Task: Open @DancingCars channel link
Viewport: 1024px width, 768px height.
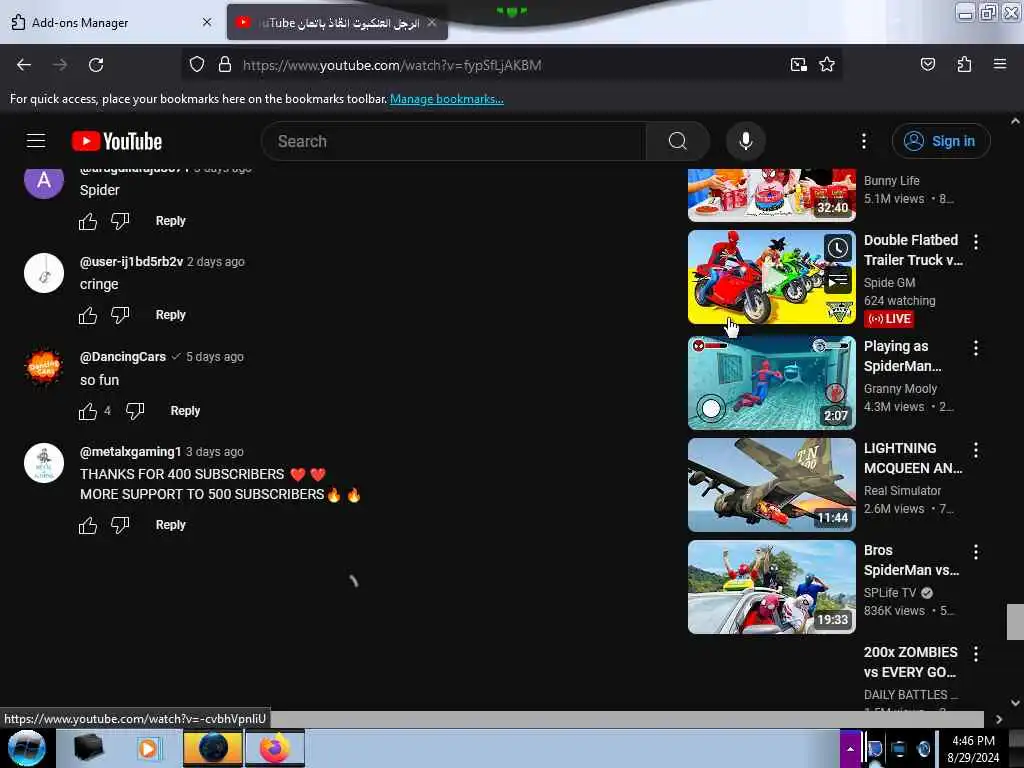Action: click(x=123, y=357)
